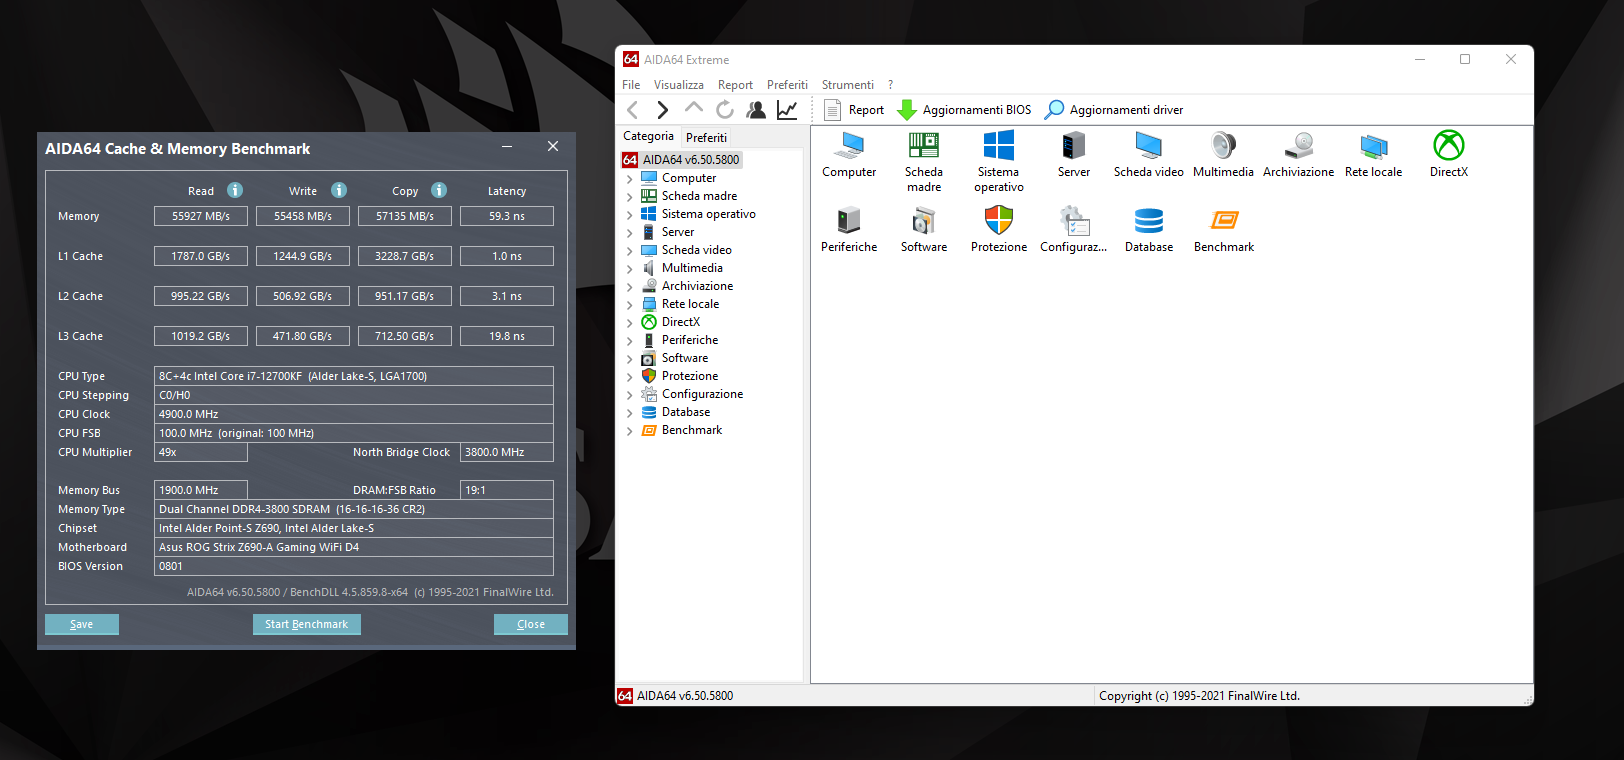Click the Start Benchmark button
This screenshot has width=1624, height=760.
pyautogui.click(x=306, y=624)
